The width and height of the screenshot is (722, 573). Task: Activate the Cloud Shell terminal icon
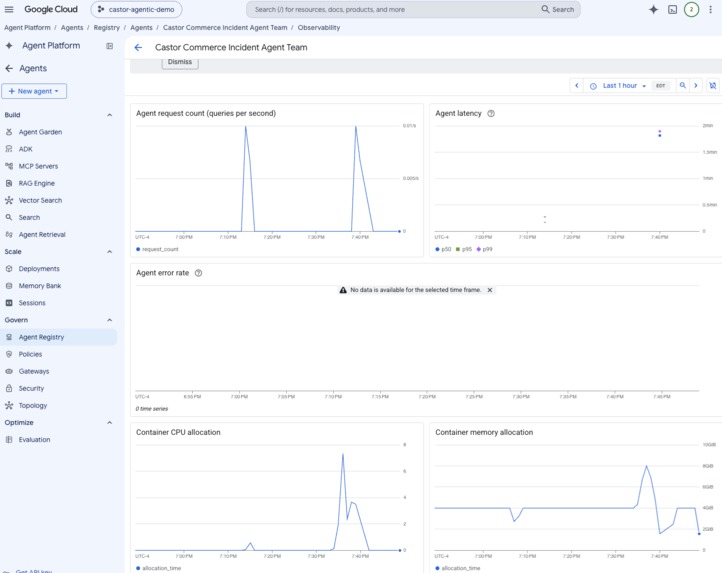click(x=672, y=9)
